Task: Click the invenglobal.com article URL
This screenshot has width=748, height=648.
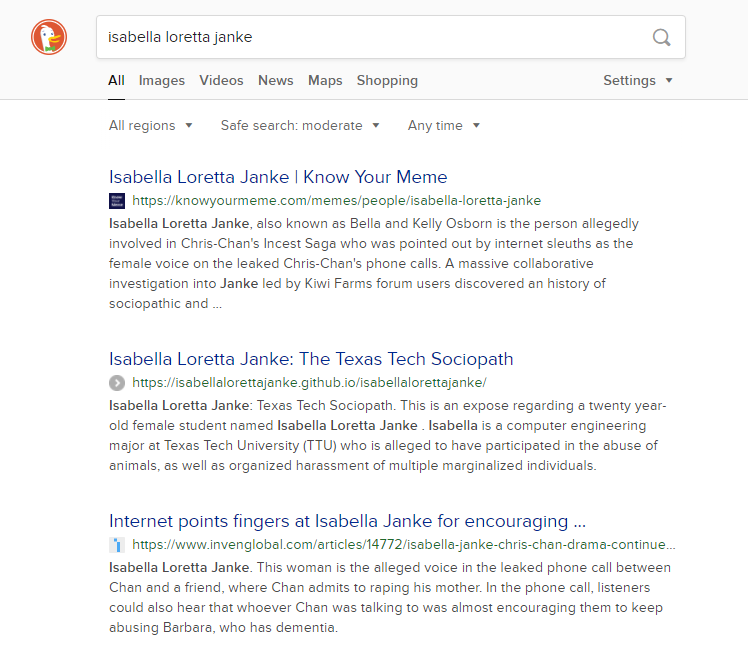Action: click(404, 545)
